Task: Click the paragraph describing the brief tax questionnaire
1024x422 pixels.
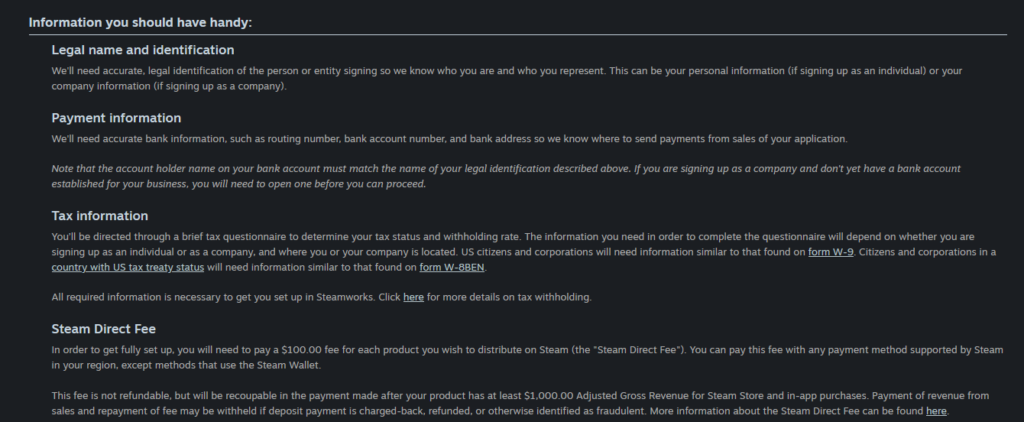Action: (x=524, y=252)
